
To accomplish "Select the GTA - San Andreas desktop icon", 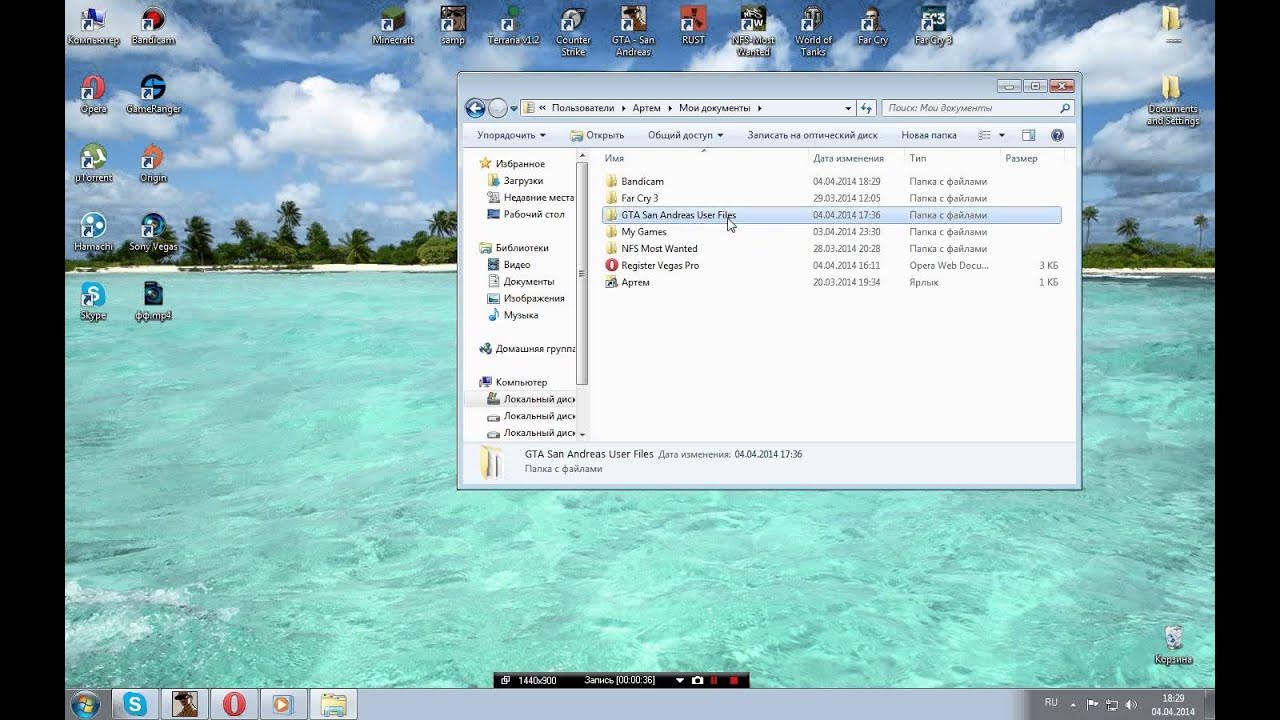I will 632,32.
